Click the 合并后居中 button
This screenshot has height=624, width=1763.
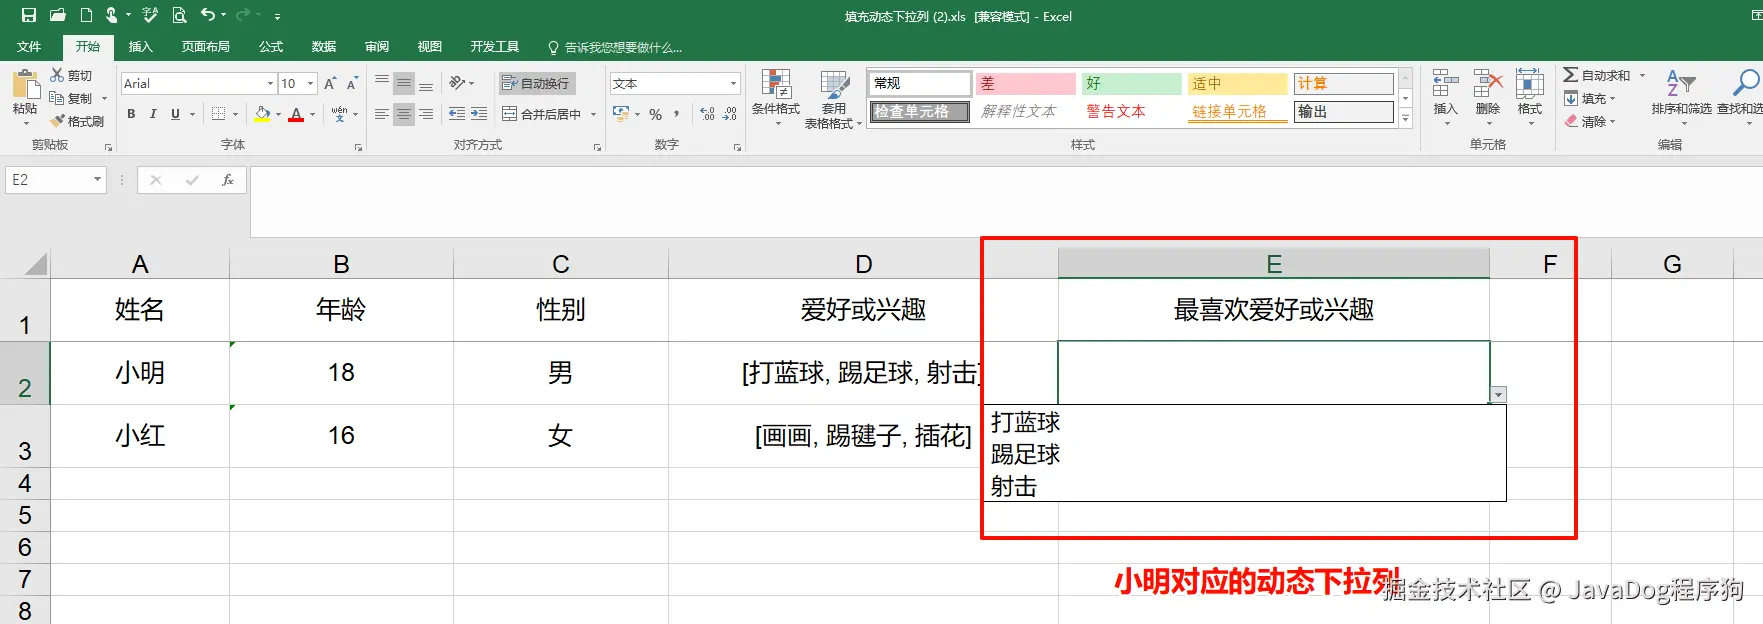[542, 115]
